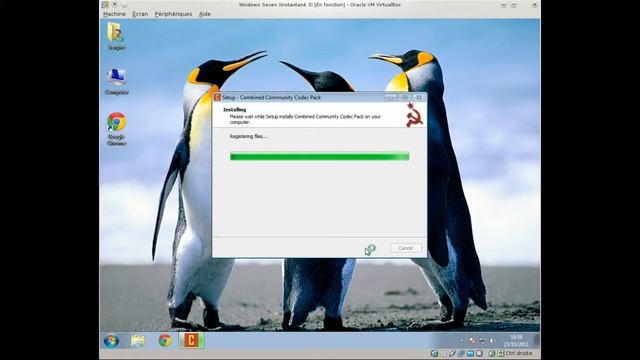Close the Codec Pack setup window
This screenshot has height=360, width=640.
[419, 98]
